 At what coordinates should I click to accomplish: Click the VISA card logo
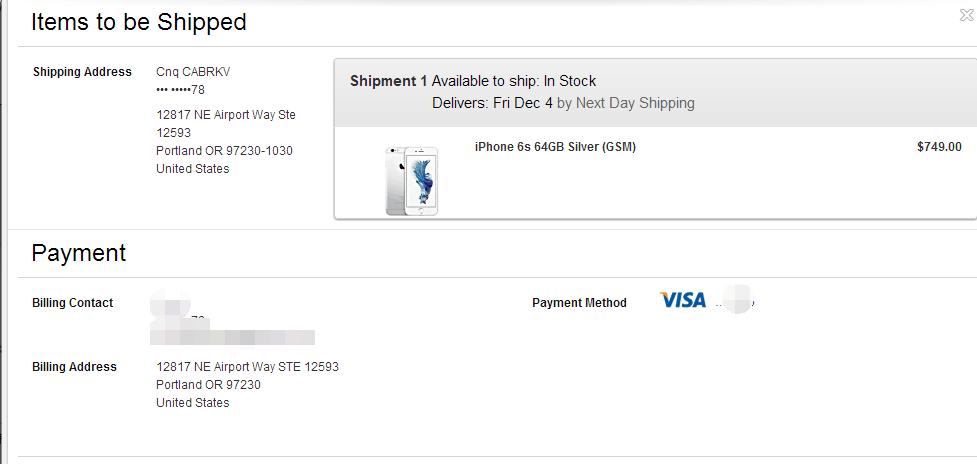(x=683, y=300)
